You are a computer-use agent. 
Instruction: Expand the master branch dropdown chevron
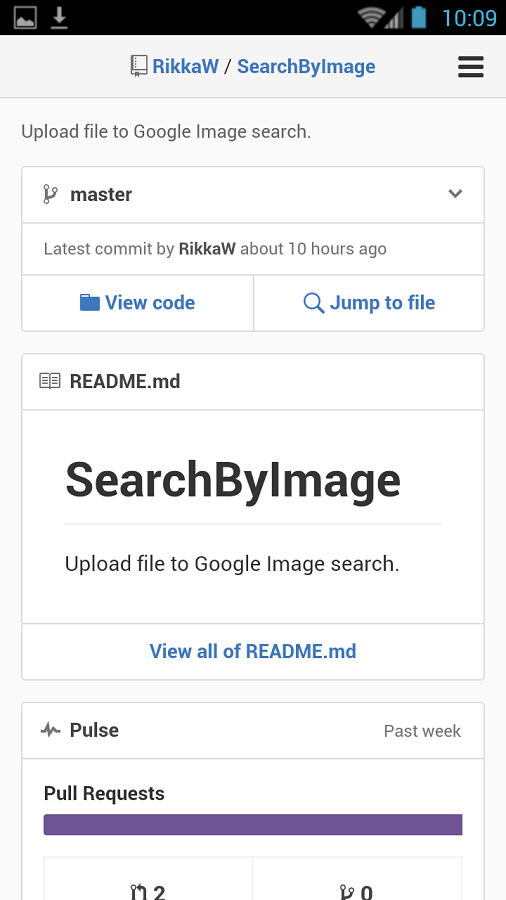[x=455, y=193]
